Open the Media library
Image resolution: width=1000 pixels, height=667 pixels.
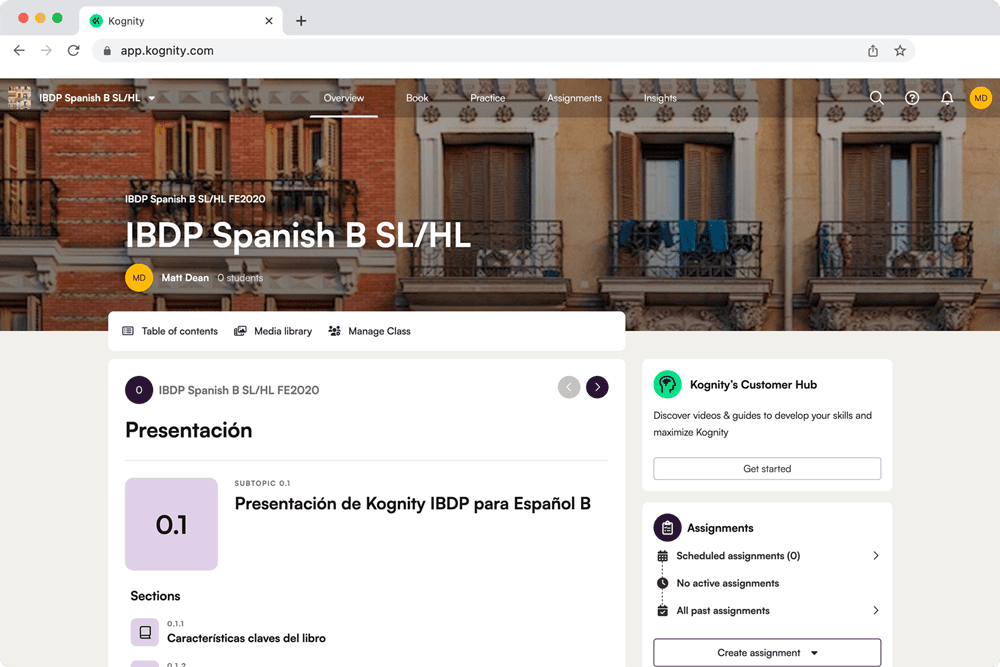coord(272,331)
